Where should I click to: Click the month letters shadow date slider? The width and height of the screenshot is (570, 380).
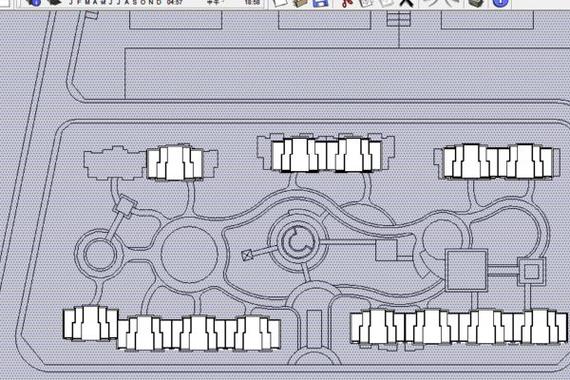(115, 2)
